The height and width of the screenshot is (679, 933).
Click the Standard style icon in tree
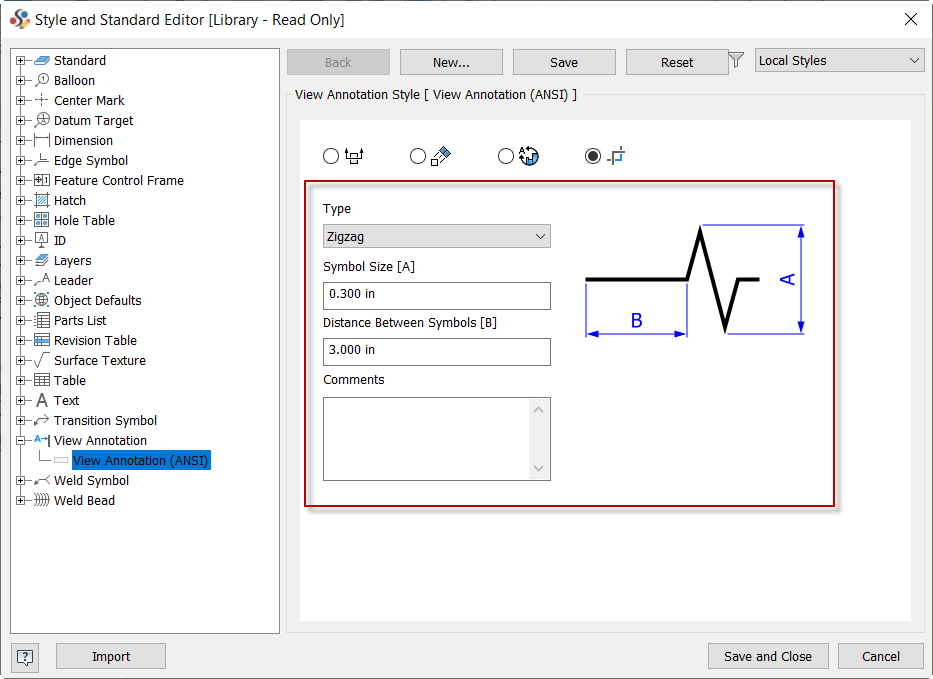point(42,61)
